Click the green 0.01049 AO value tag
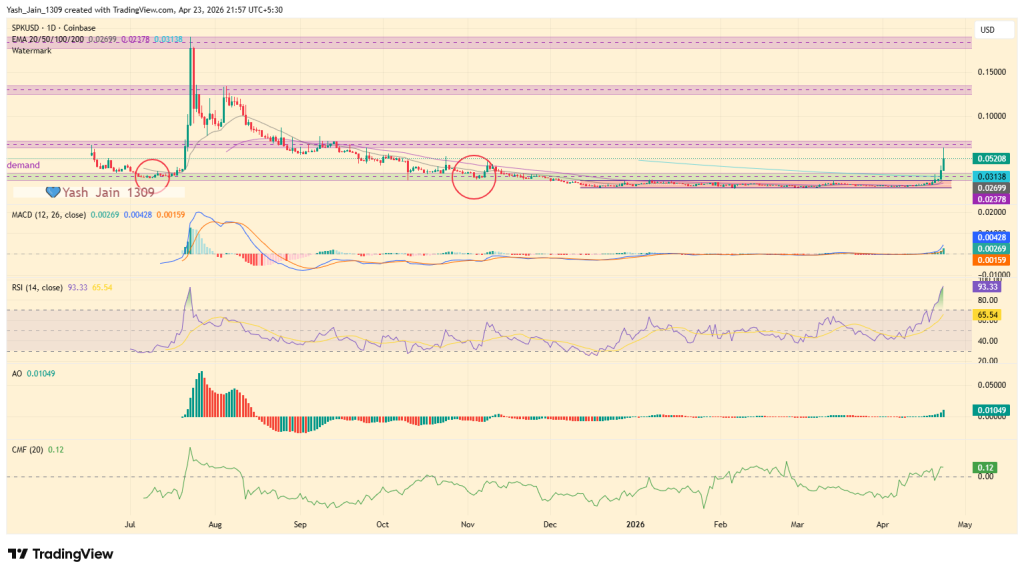The image size is (1024, 574). (991, 411)
